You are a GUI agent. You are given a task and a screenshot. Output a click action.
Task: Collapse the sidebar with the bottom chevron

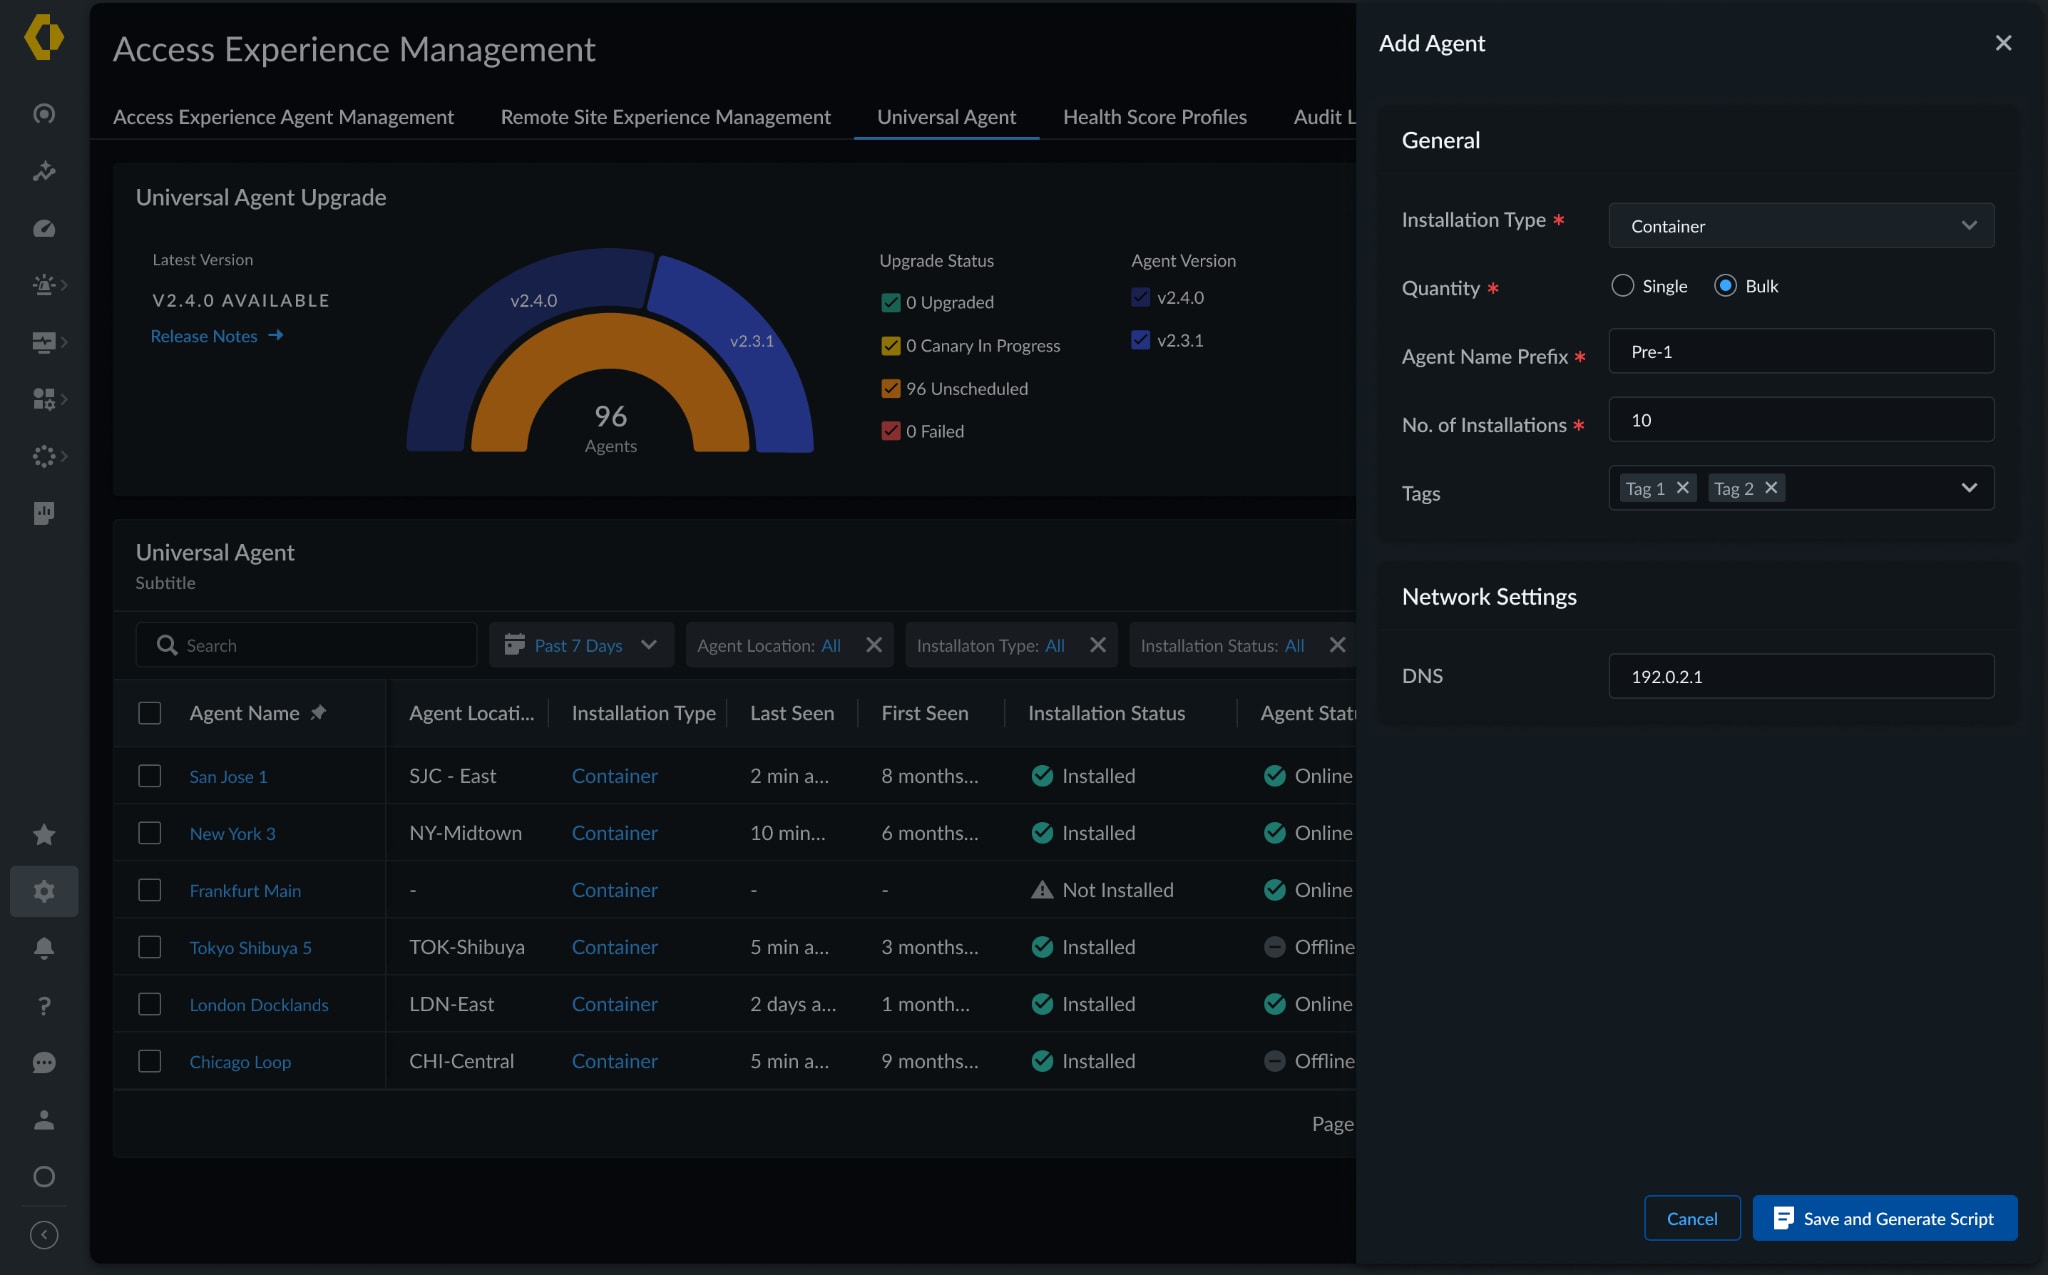pos(44,1234)
